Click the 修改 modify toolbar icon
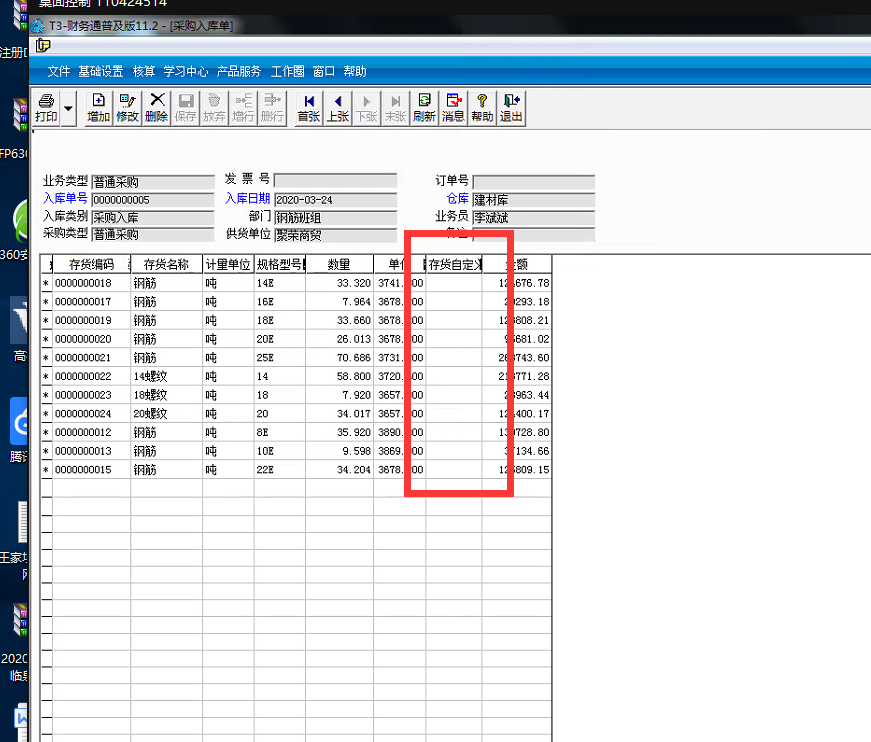 point(127,108)
